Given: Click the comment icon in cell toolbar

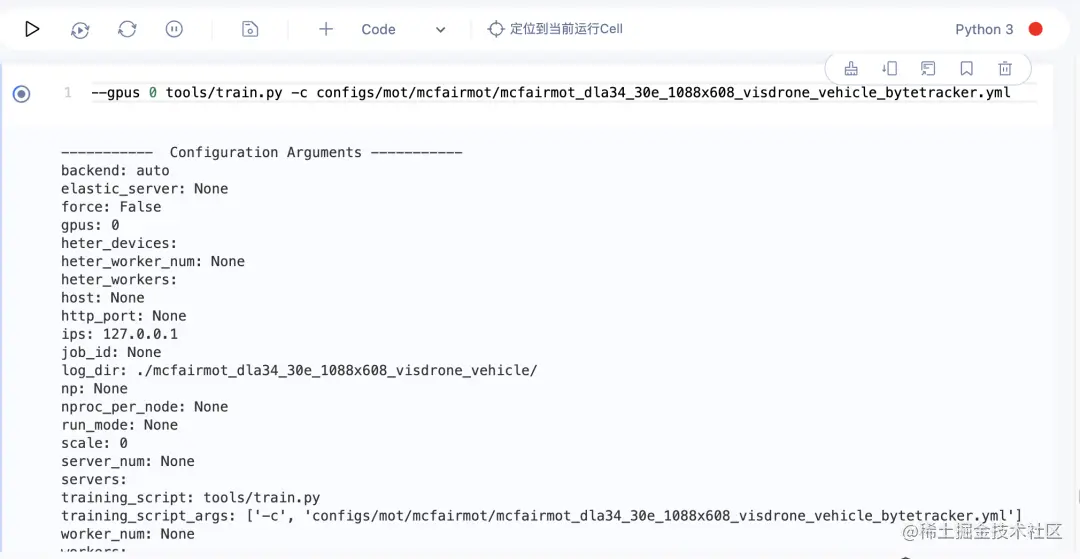Looking at the screenshot, I should [x=928, y=68].
